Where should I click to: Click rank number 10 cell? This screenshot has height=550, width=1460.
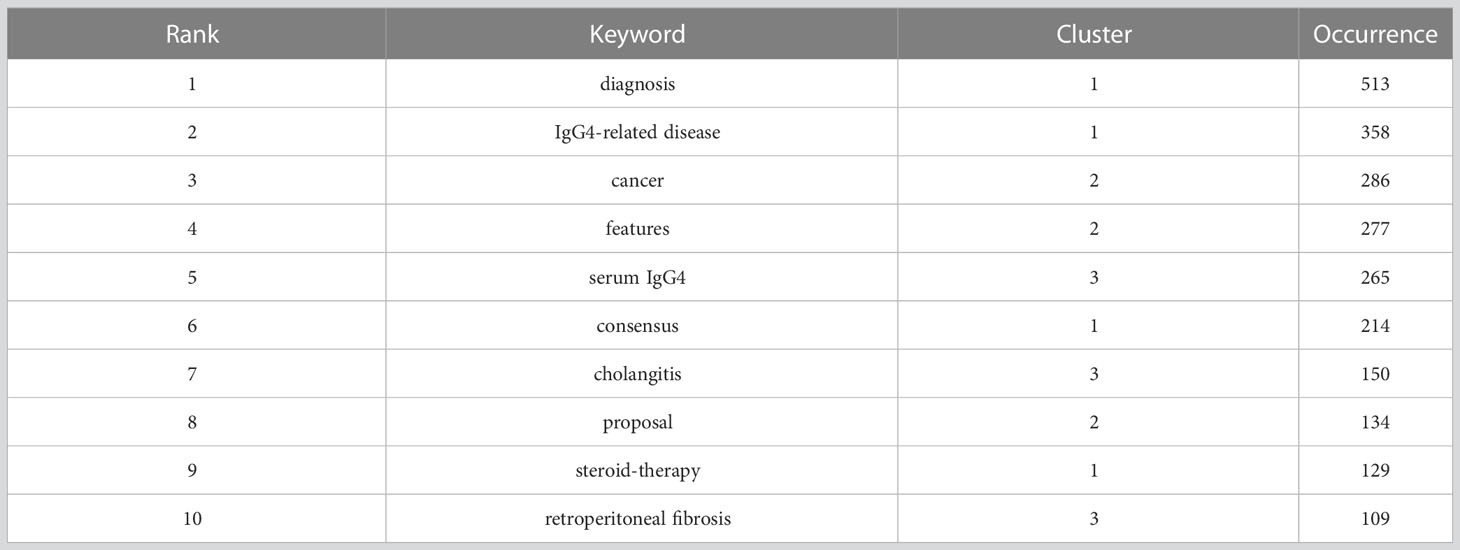pyautogui.click(x=192, y=519)
